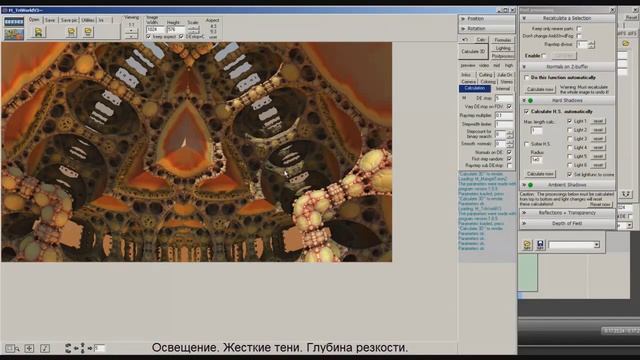This screenshot has height=360, width=640.
Task: Toggle the First step random checkbox
Action: [x=509, y=159]
